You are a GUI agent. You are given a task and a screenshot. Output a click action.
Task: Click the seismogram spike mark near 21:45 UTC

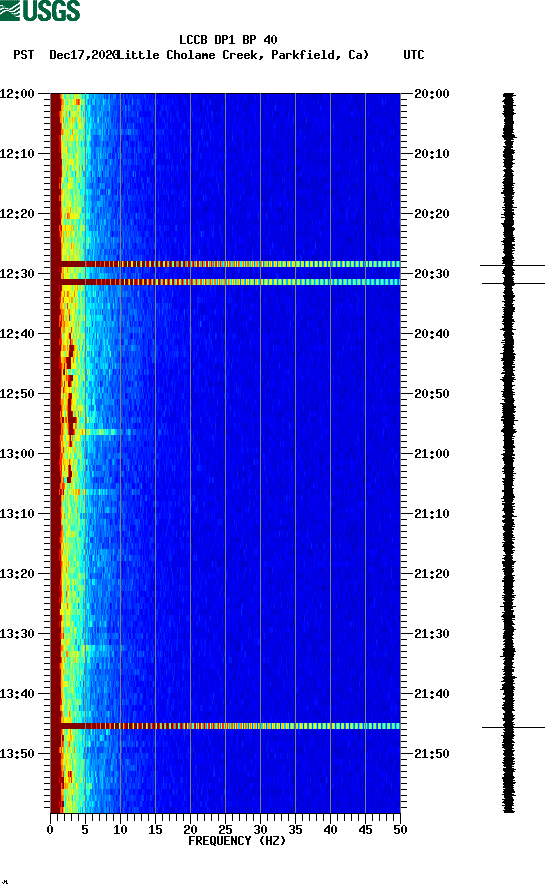coord(513,727)
